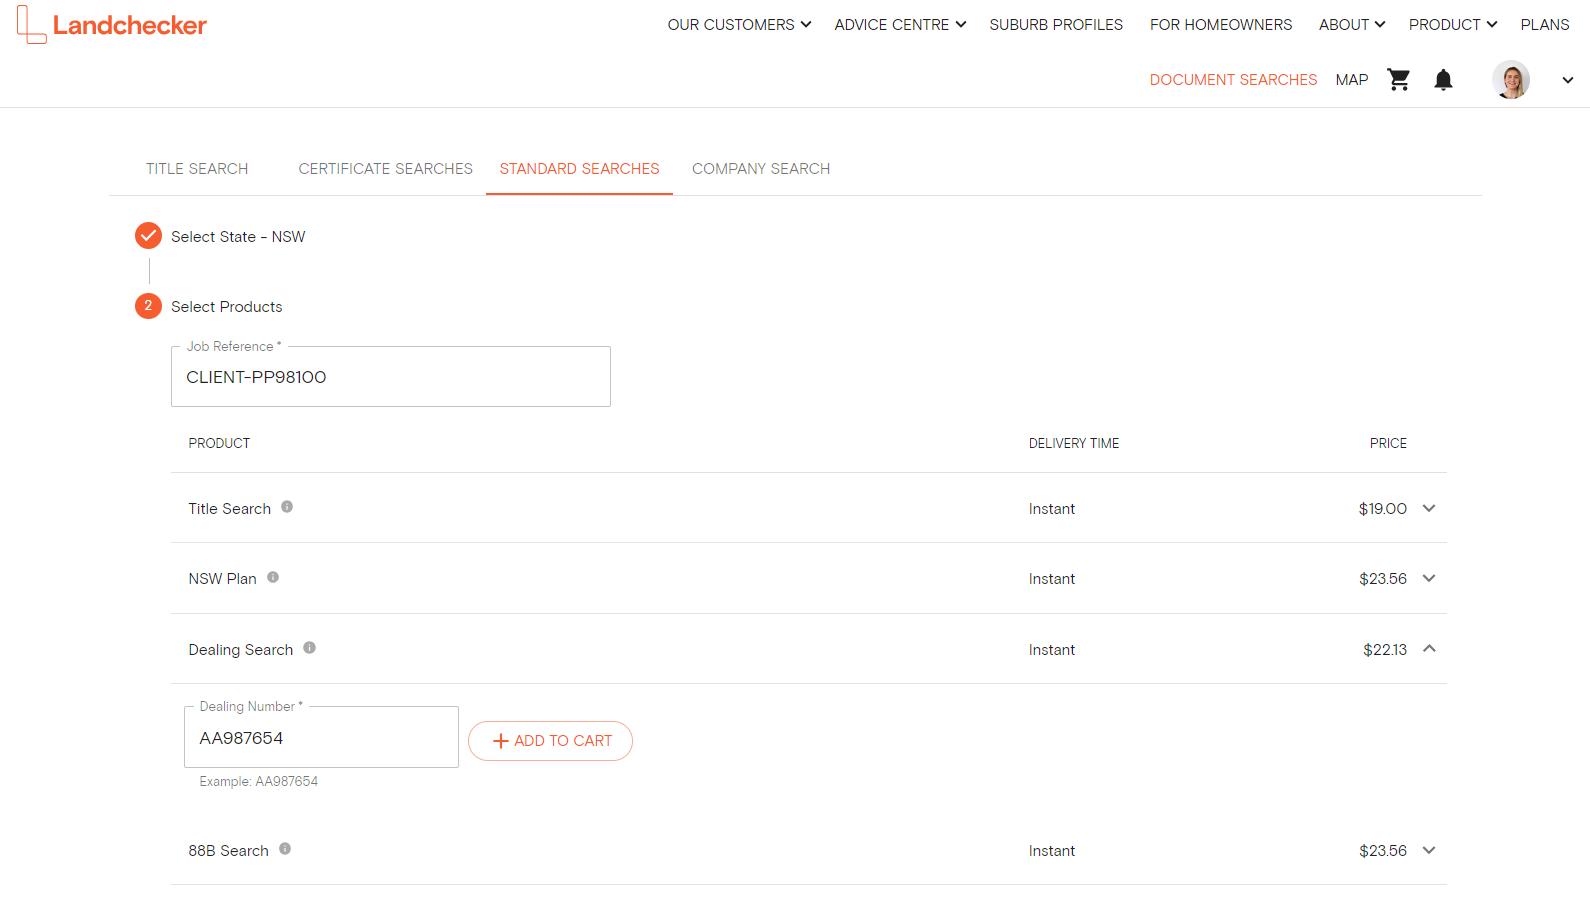Screen dimensions: 1590x900
Task: Go to Suburb Profiles
Action: pyautogui.click(x=1056, y=24)
